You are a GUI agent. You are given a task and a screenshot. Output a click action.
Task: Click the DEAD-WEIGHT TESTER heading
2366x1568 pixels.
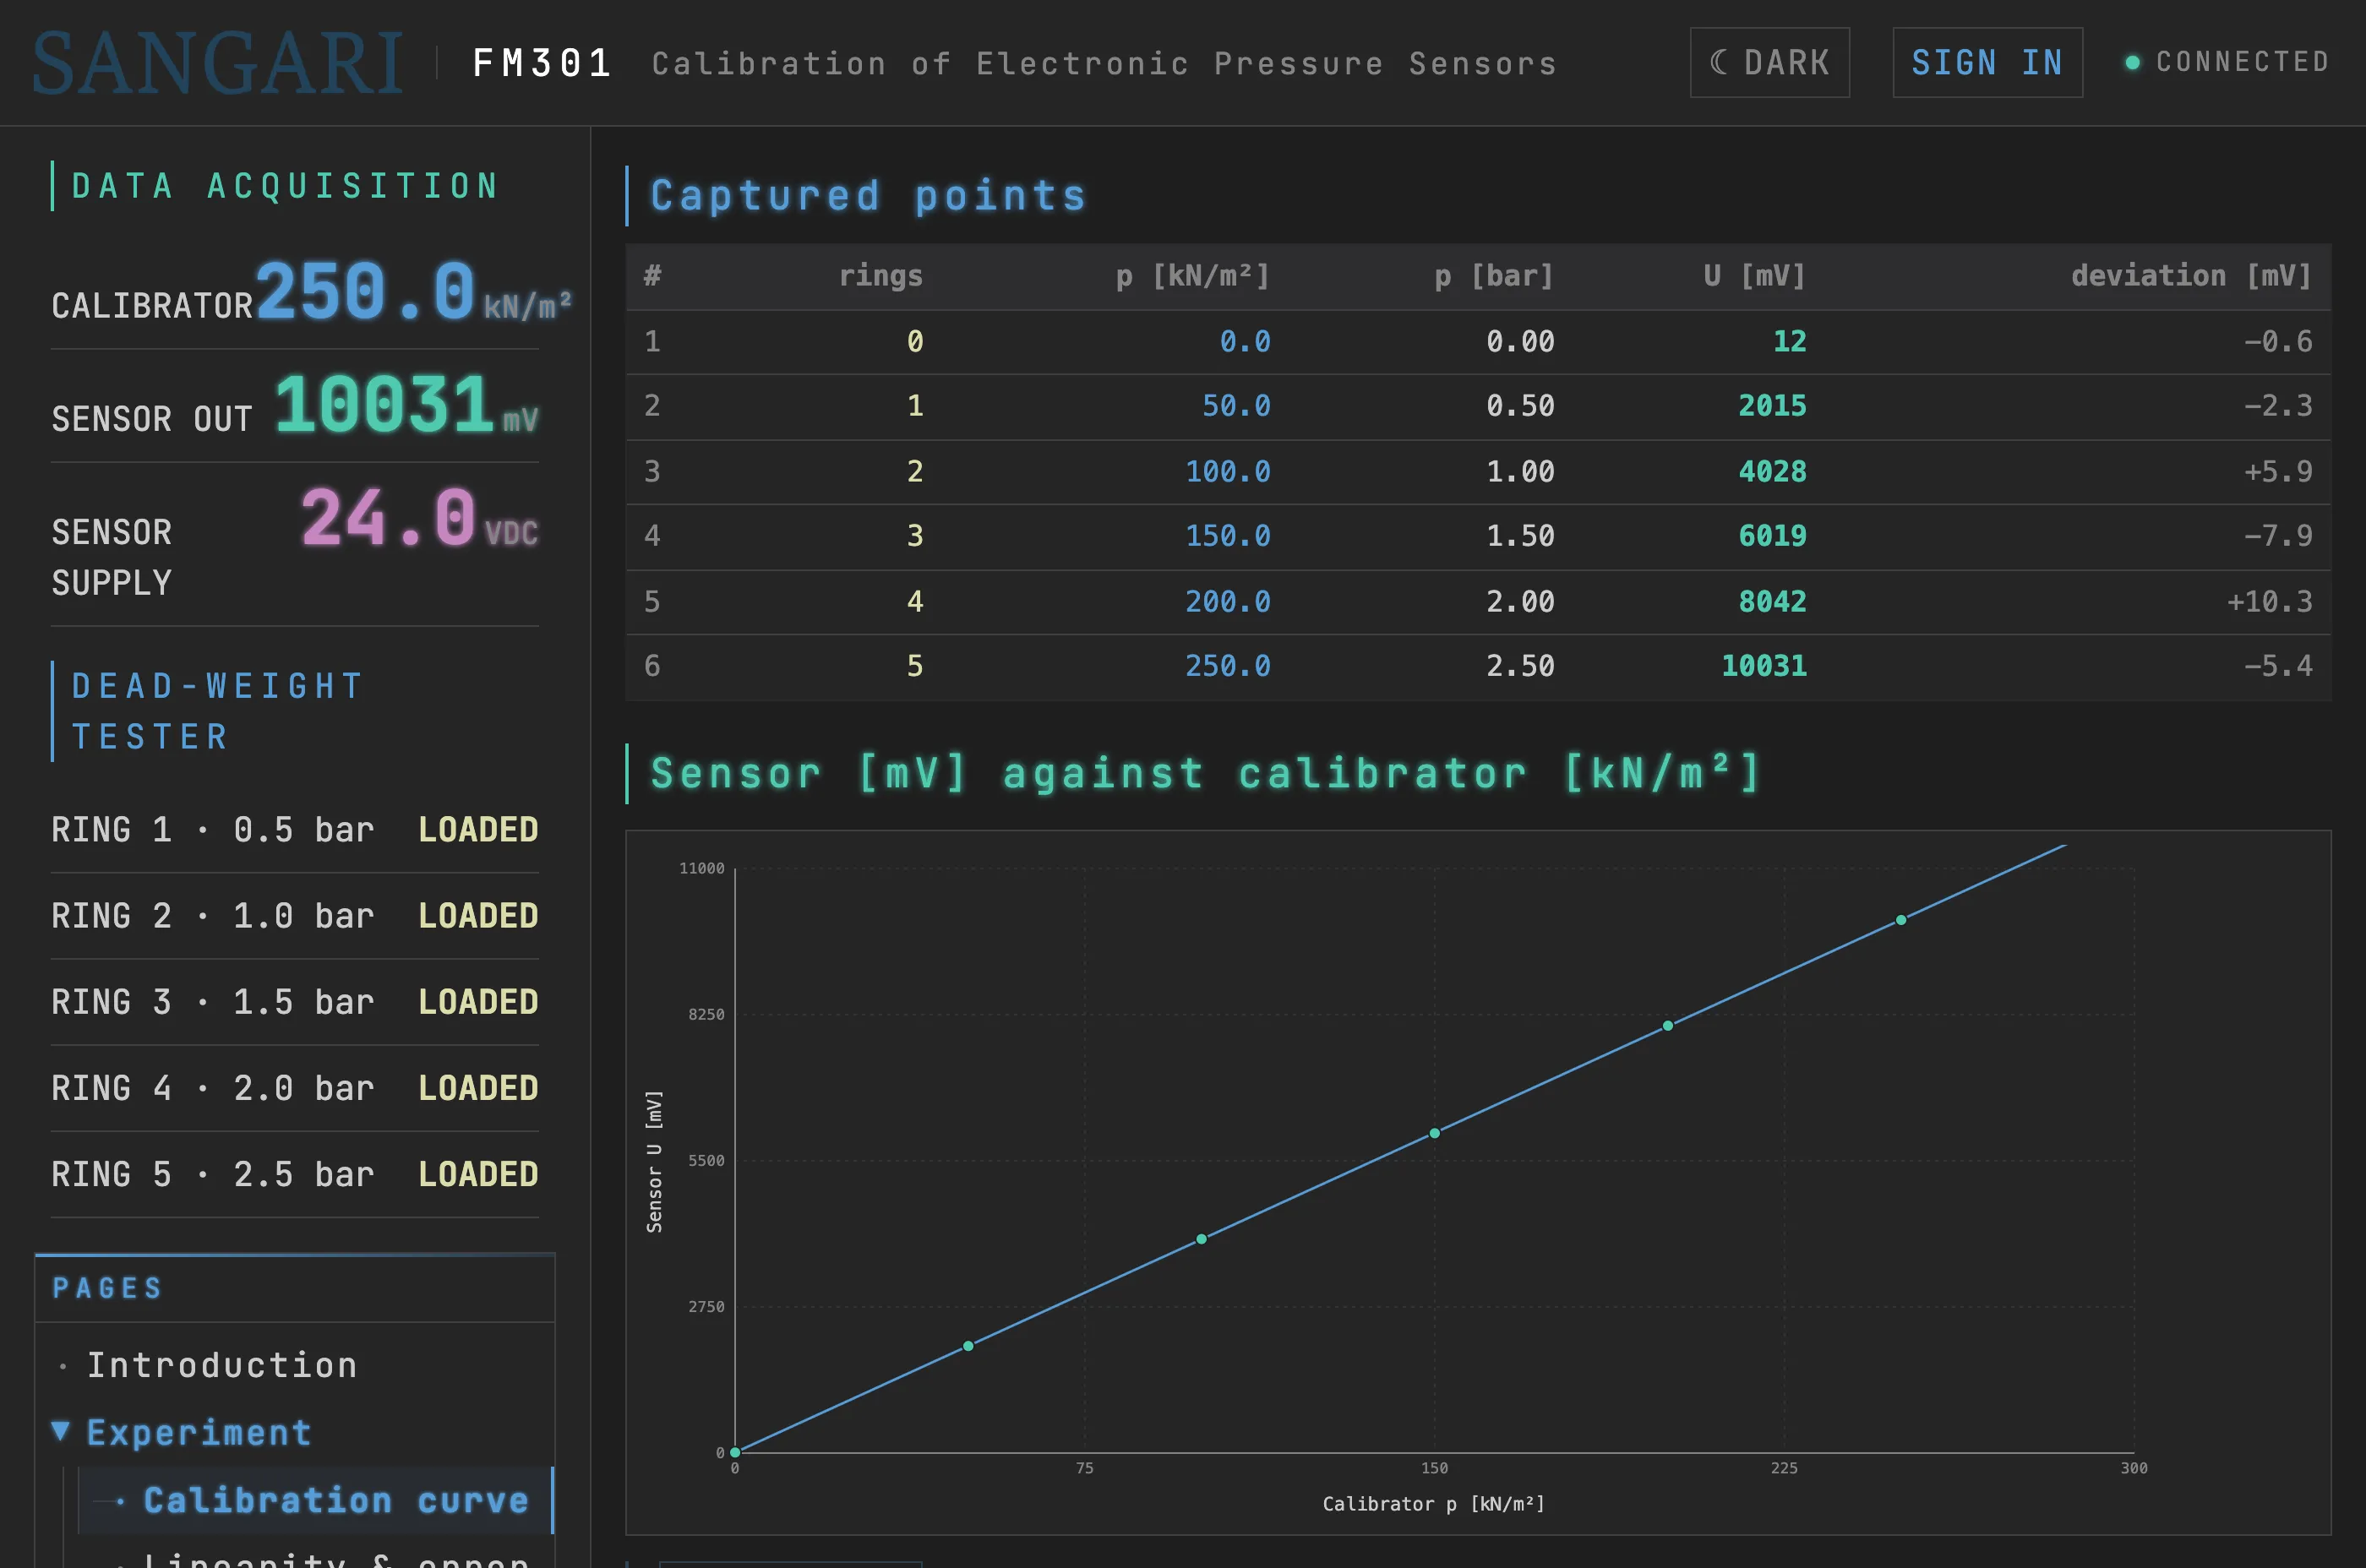tap(217, 711)
